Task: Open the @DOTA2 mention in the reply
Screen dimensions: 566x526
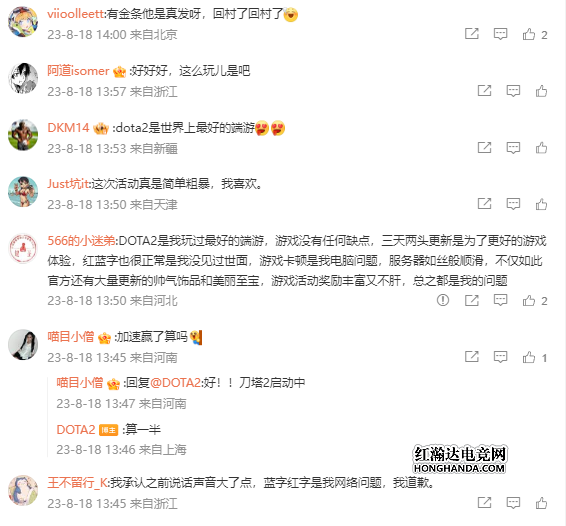Action: click(175, 382)
